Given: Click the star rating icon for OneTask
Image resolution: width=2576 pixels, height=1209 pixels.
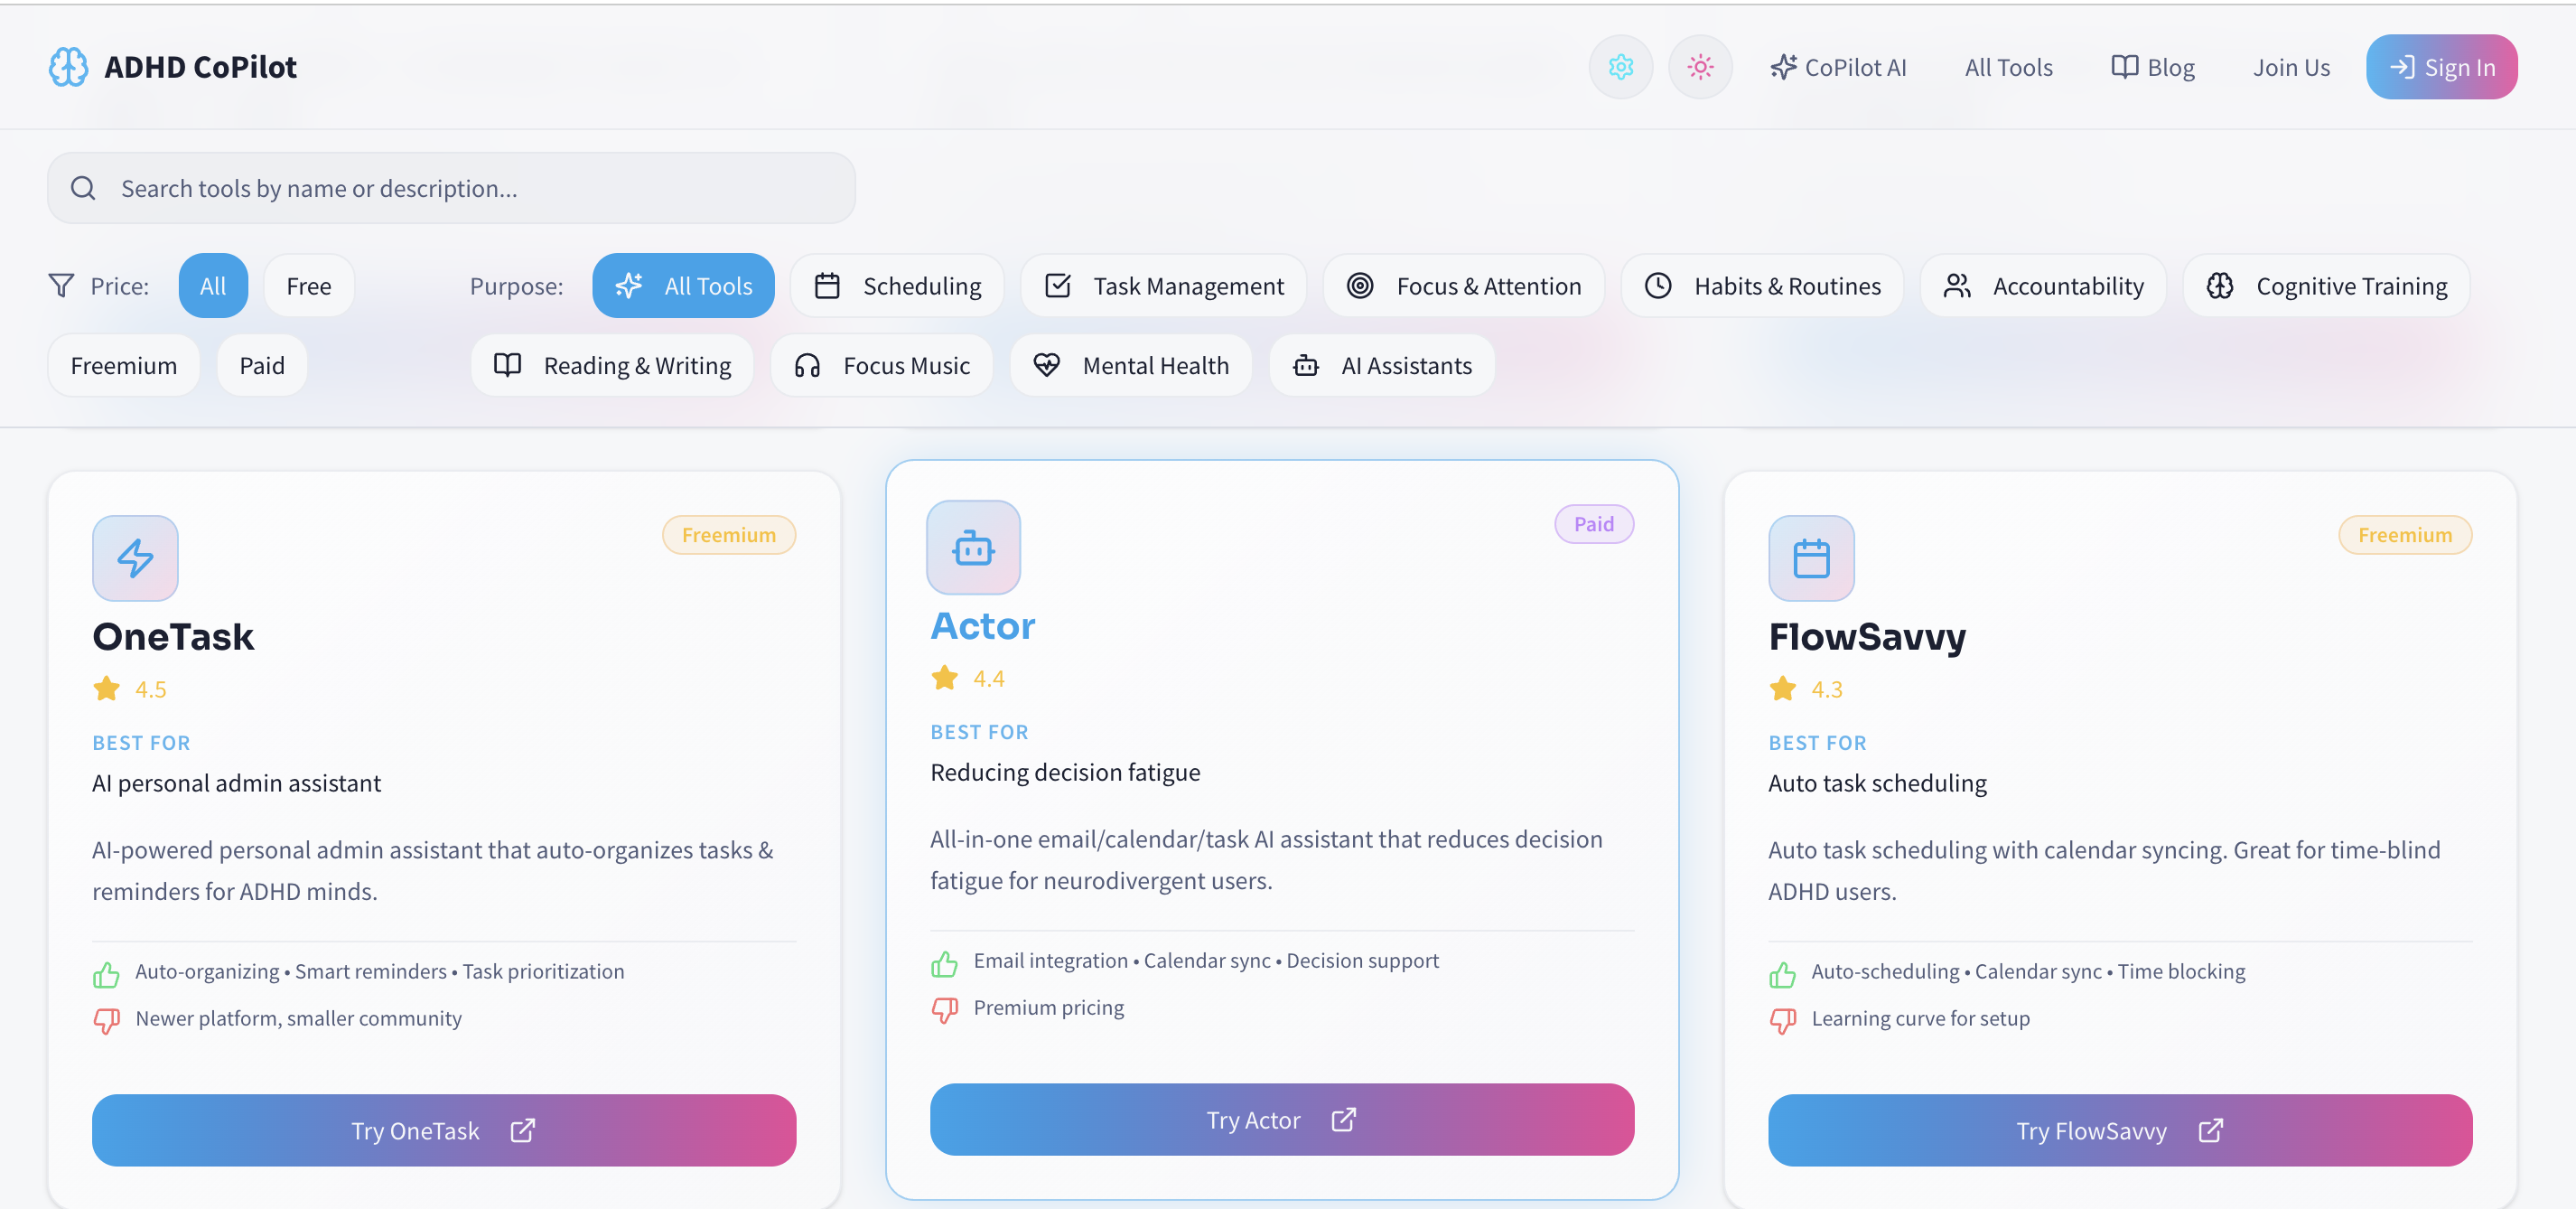Looking at the screenshot, I should pos(107,689).
